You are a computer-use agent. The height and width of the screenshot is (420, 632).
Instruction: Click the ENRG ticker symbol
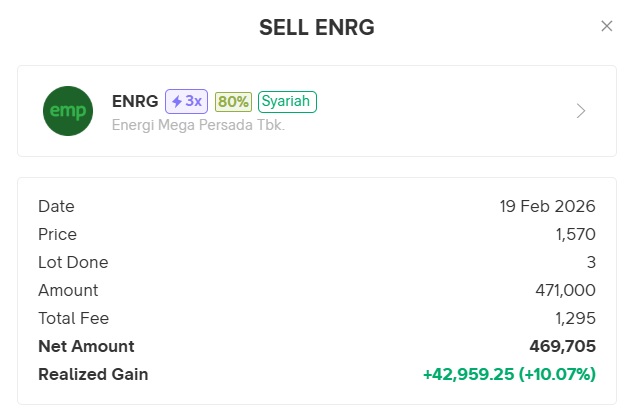tap(135, 101)
